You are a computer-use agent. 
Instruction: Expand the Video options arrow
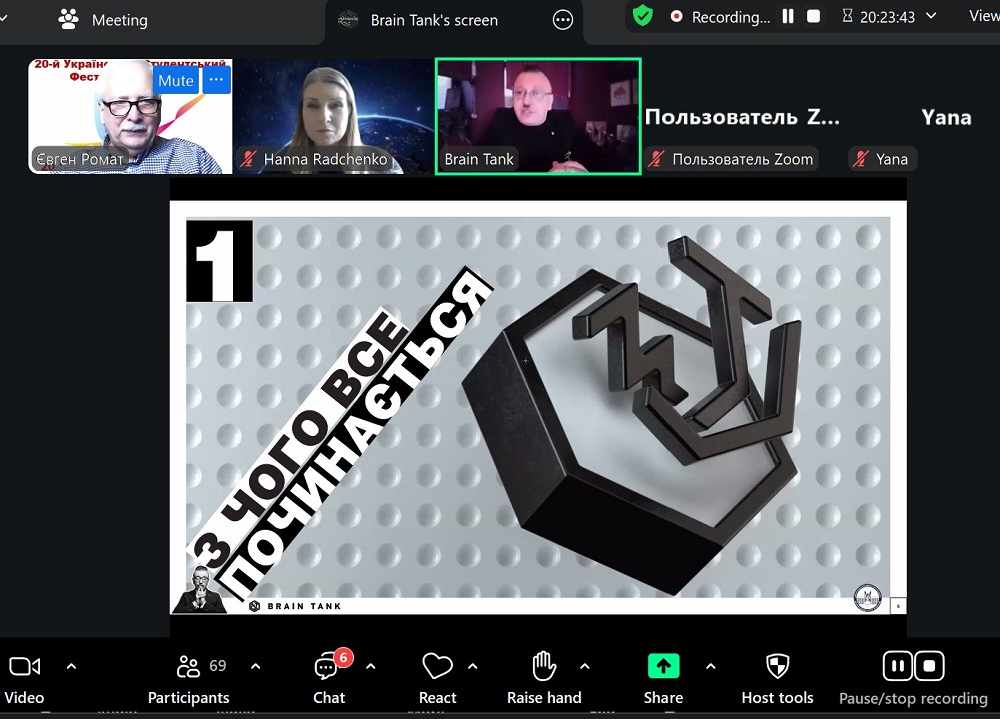71,666
